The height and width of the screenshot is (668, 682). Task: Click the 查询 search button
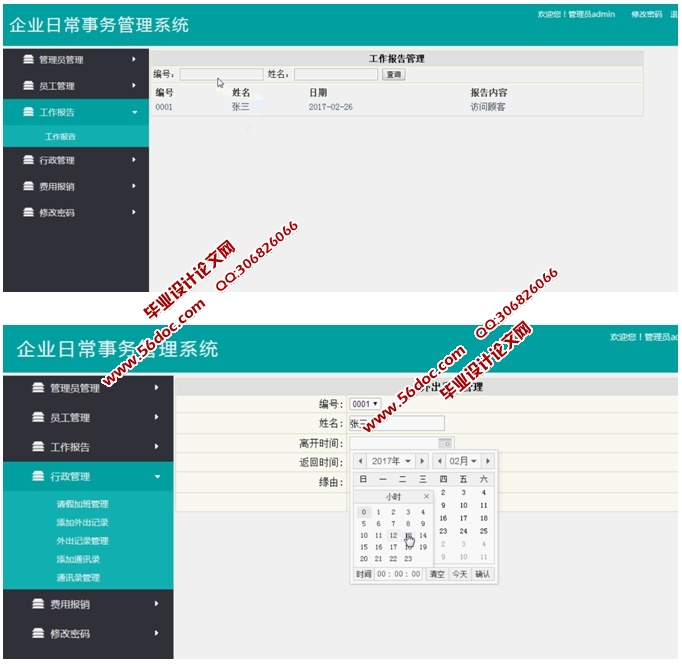393,74
